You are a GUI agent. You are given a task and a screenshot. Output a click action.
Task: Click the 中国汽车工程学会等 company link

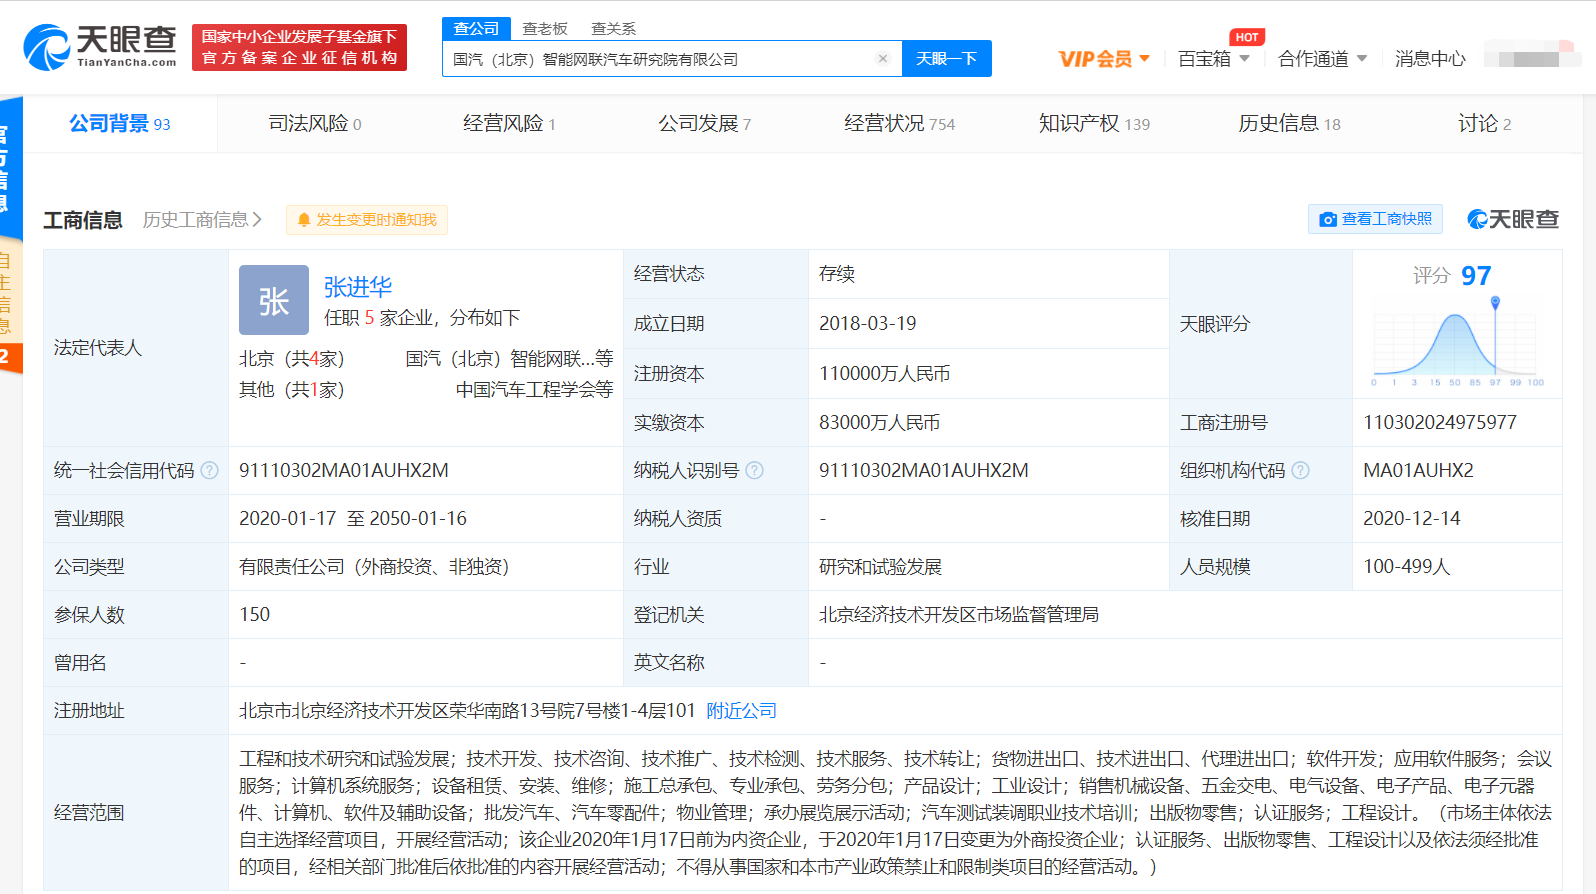pyautogui.click(x=534, y=390)
